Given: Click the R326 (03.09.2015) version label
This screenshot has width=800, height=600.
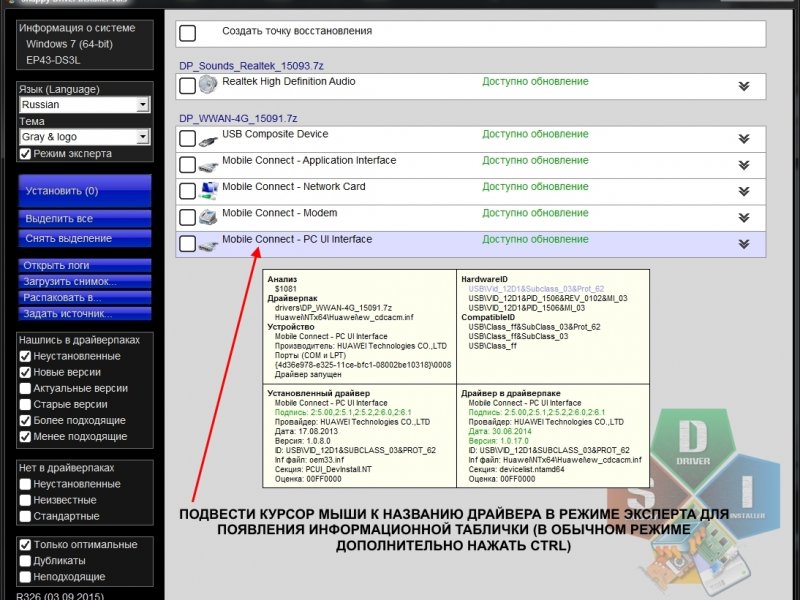Looking at the screenshot, I should pyautogui.click(x=60, y=596).
